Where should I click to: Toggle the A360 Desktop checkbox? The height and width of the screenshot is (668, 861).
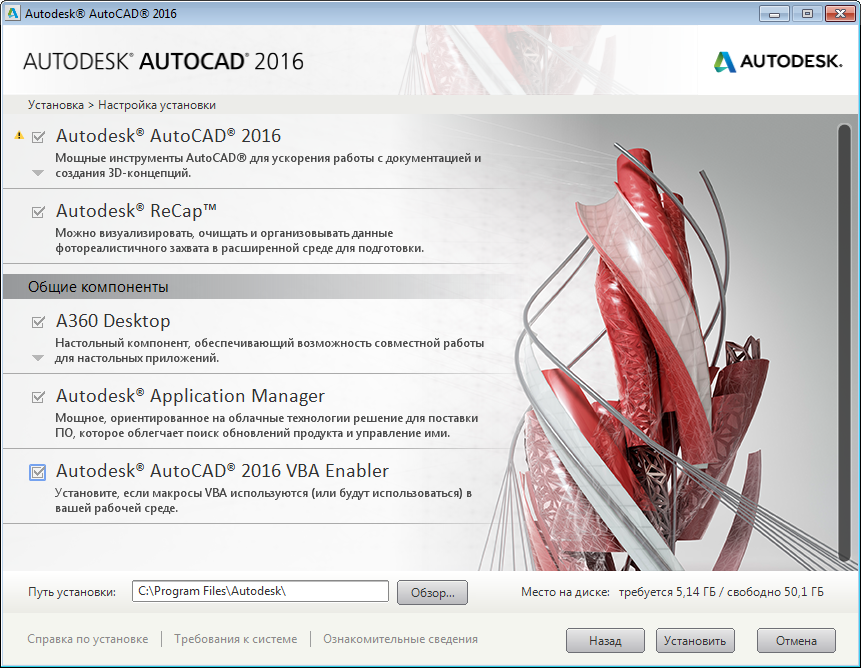[38, 322]
